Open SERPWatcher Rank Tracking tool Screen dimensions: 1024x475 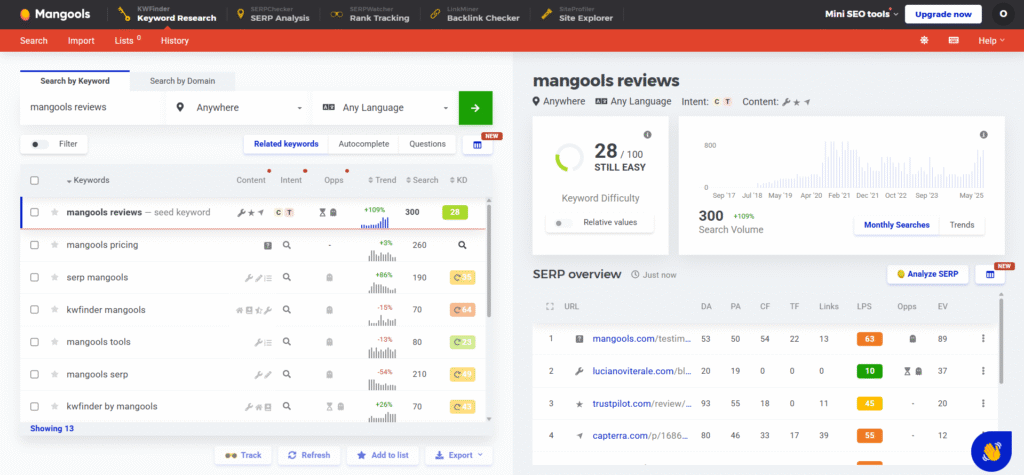[370, 14]
